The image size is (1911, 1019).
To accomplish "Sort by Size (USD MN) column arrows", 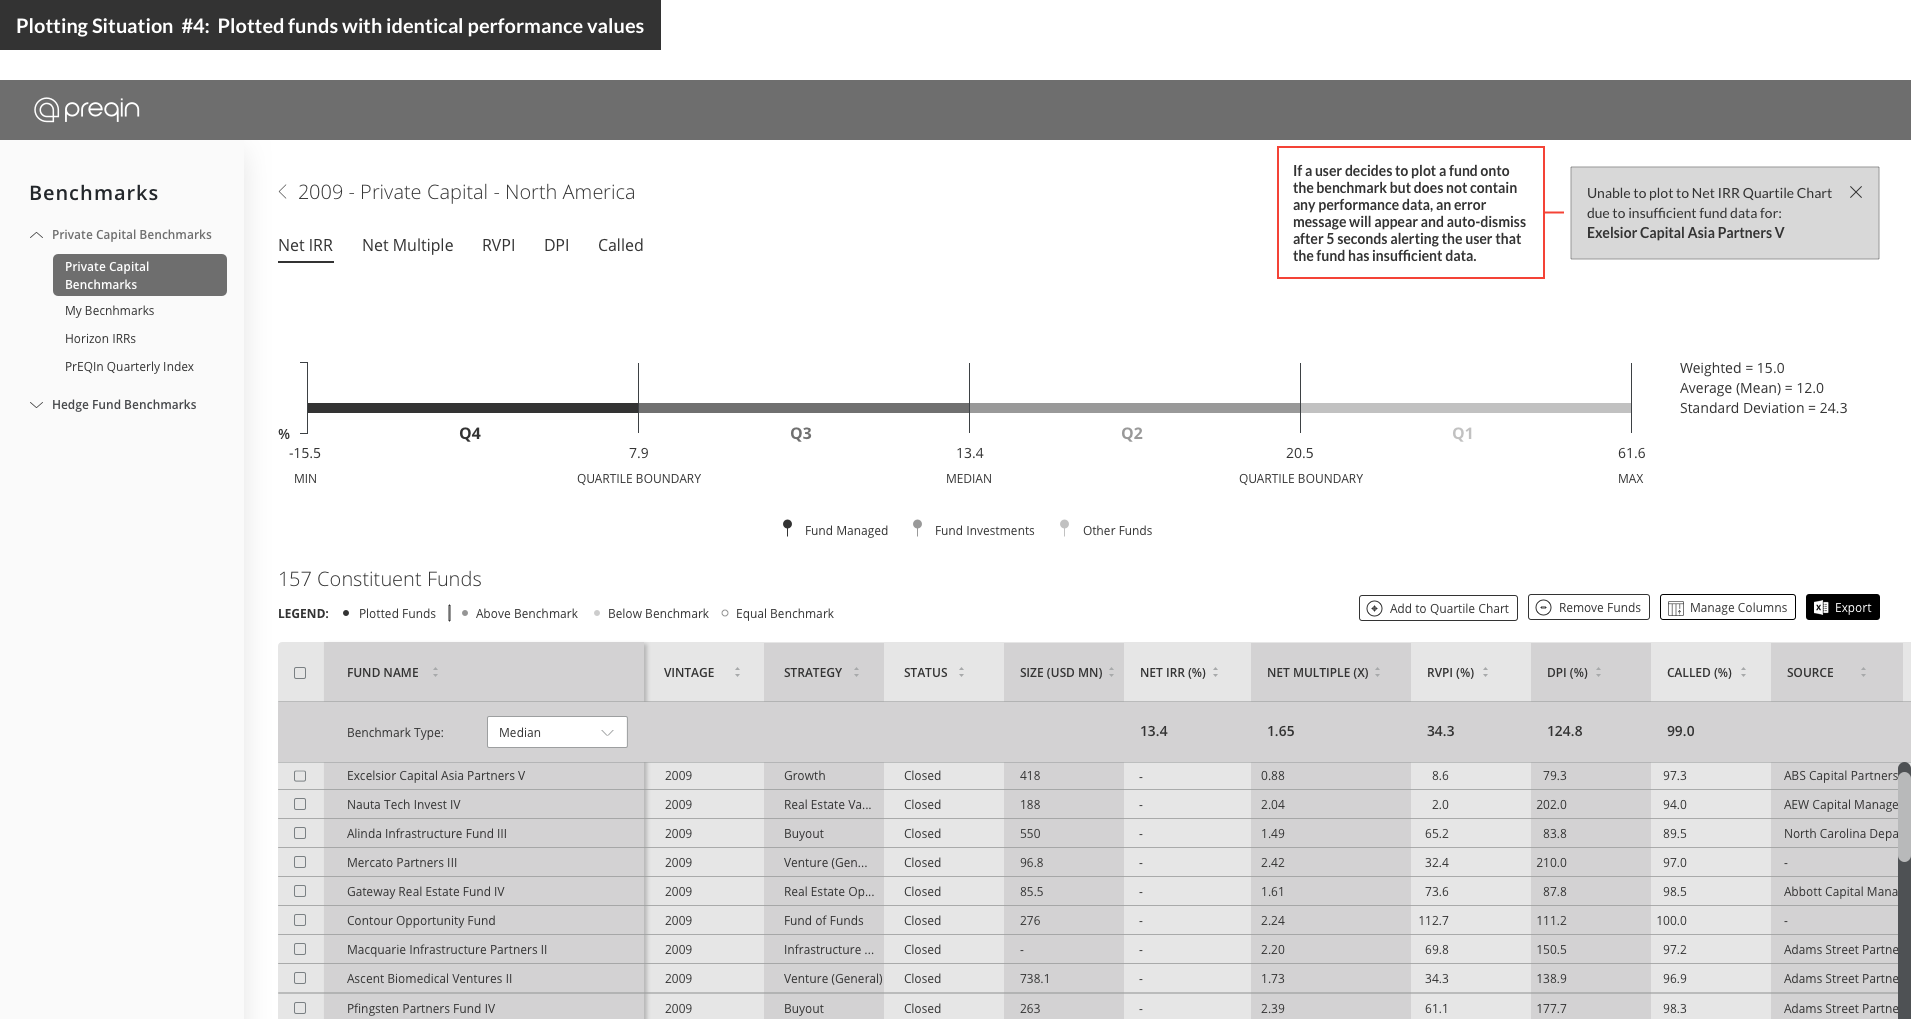I will click(1111, 672).
